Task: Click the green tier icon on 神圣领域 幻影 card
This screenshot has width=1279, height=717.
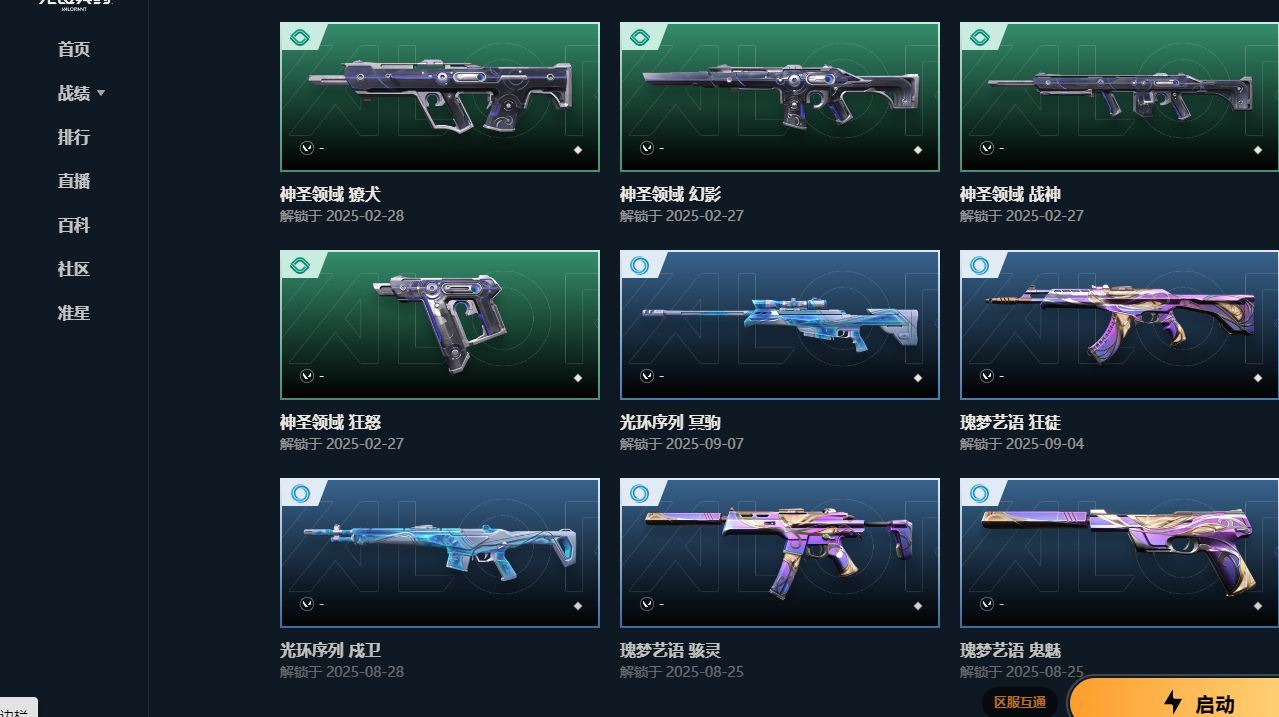Action: coord(640,38)
